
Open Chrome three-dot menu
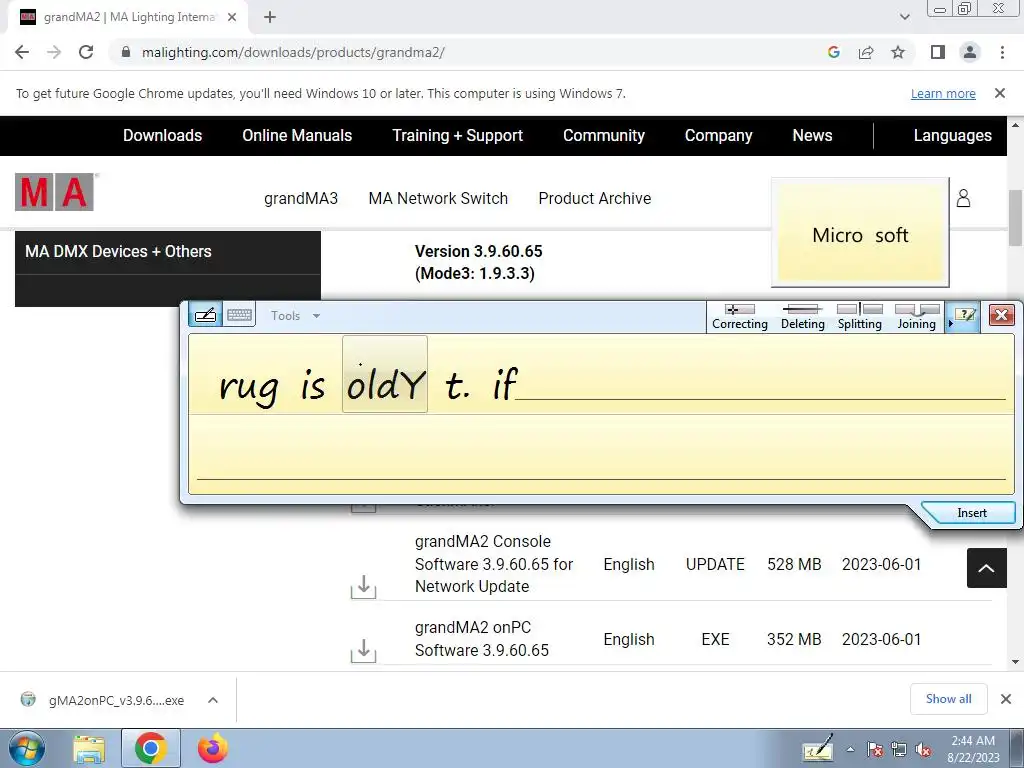click(1002, 52)
